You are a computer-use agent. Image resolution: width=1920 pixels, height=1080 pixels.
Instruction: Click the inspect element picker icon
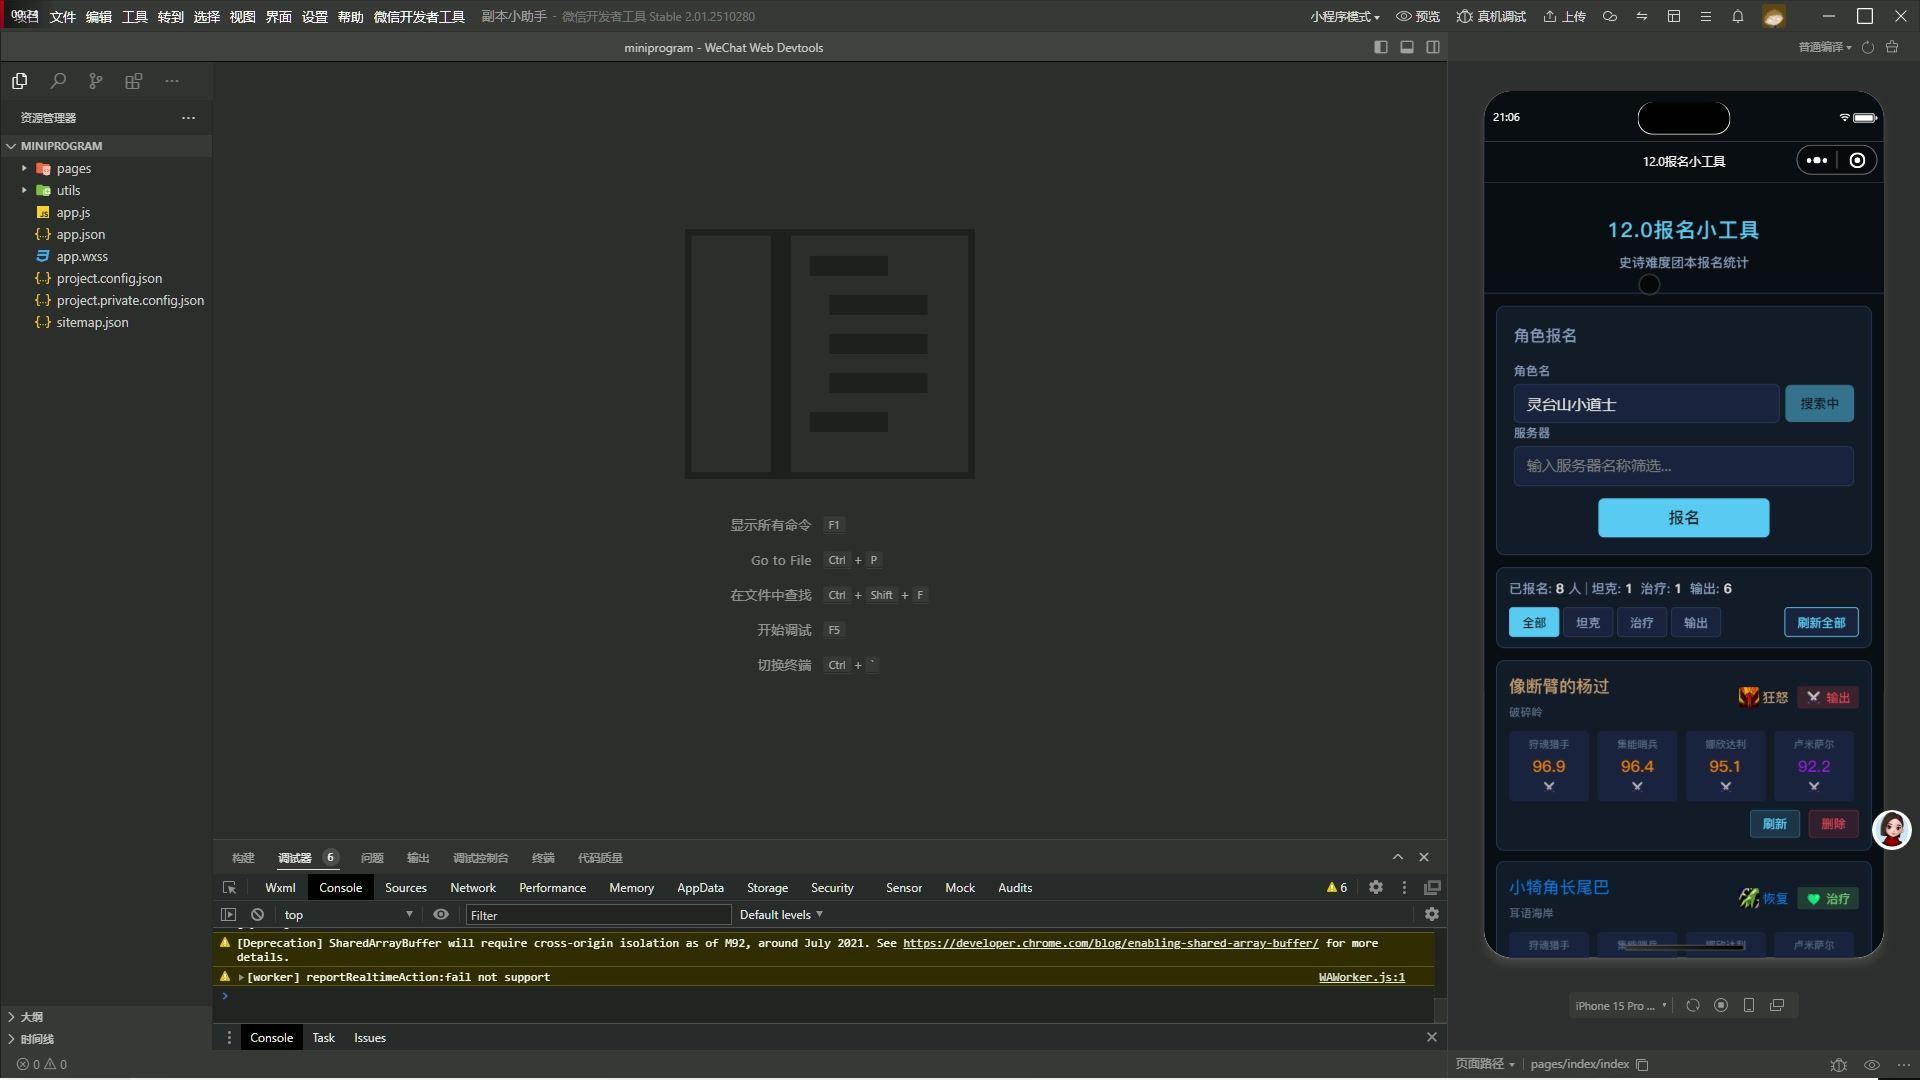click(x=229, y=887)
